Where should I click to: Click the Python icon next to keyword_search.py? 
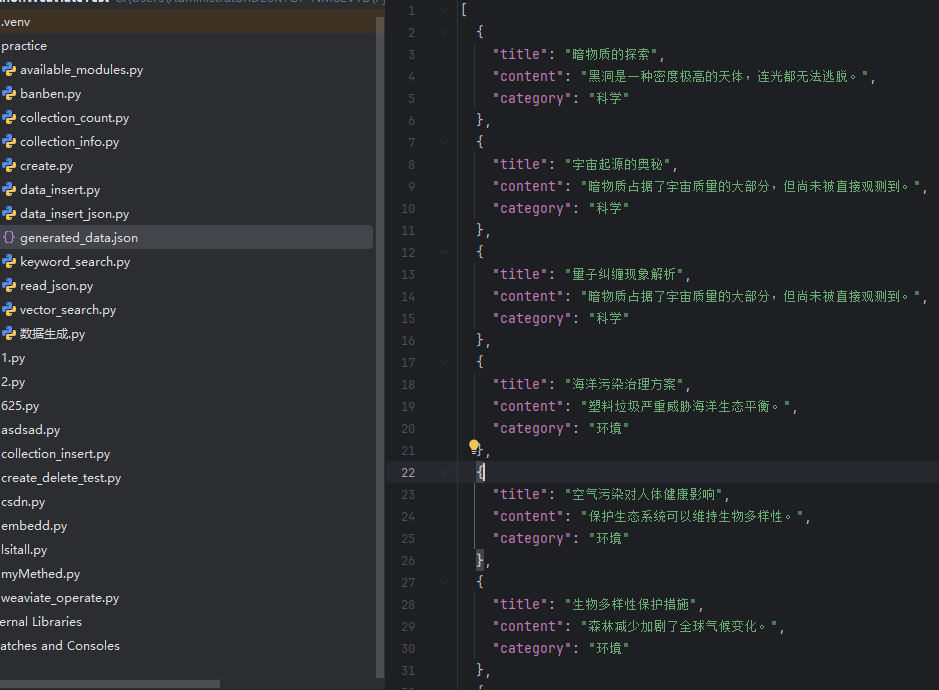(x=9, y=262)
